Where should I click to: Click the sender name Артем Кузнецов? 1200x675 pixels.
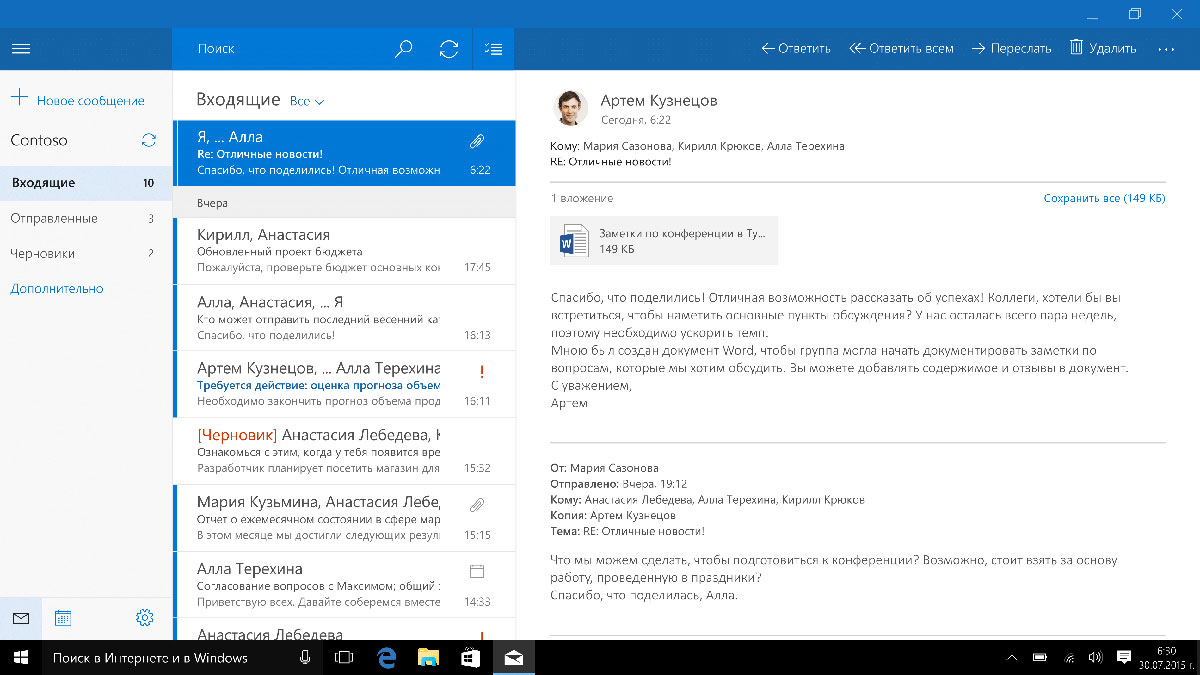659,100
